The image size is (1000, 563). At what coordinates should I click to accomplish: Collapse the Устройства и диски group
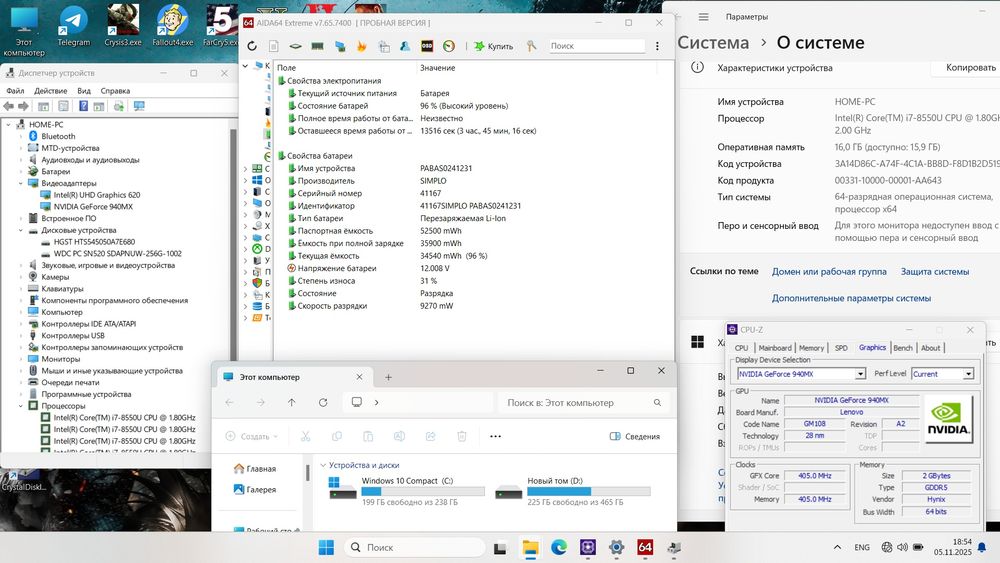pyautogui.click(x=323, y=465)
